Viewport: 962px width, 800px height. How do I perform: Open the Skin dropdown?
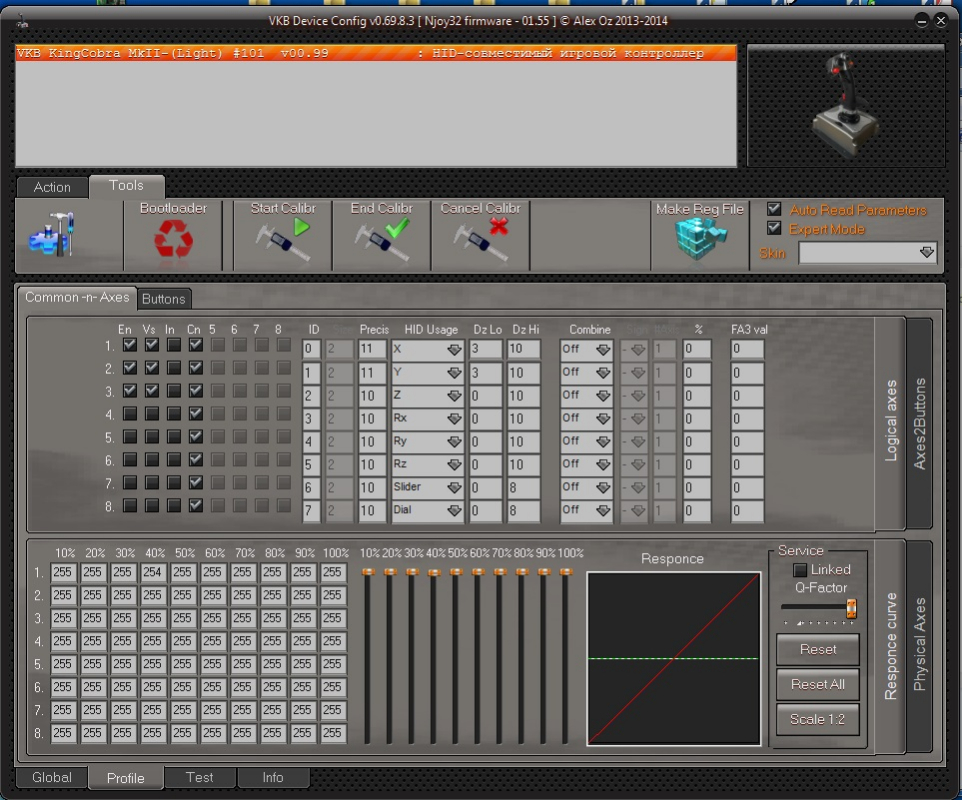[x=867, y=253]
